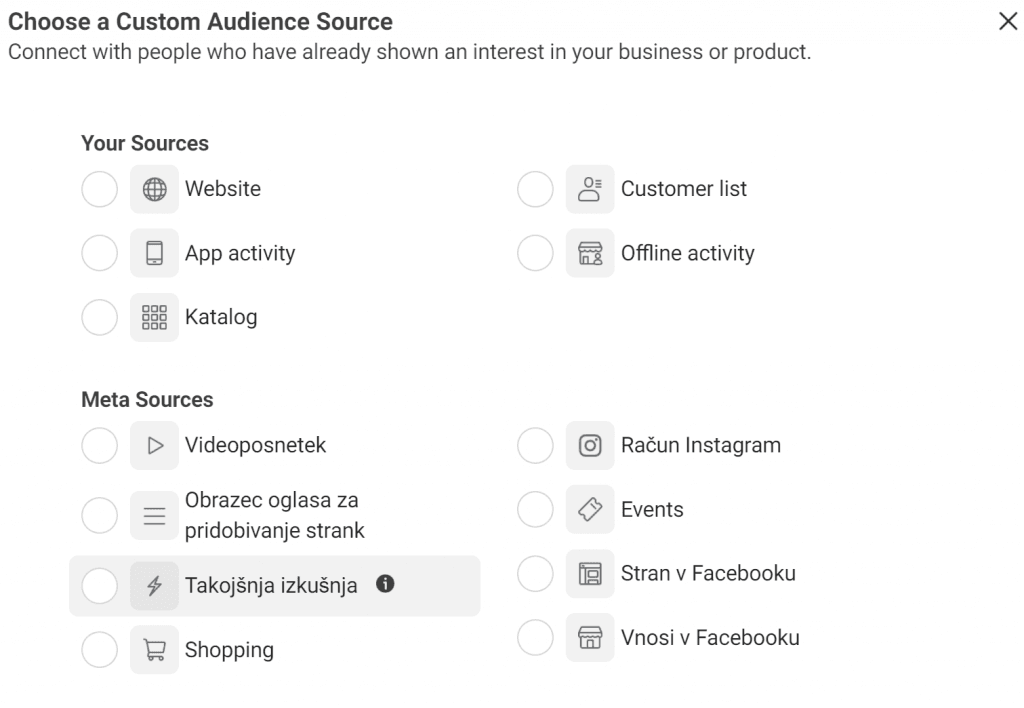Choose the Obrazec oglasa lead form radio
The width and height of the screenshot is (1024, 708).
pos(99,516)
